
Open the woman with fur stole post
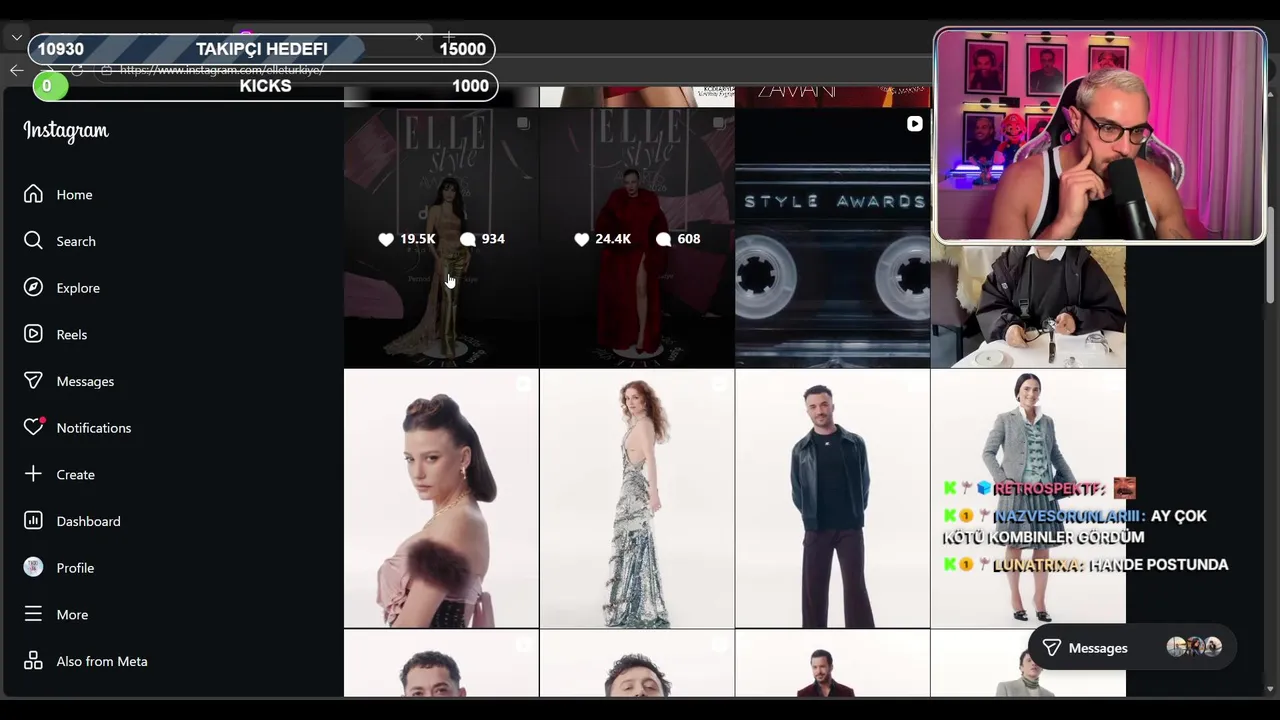click(441, 498)
